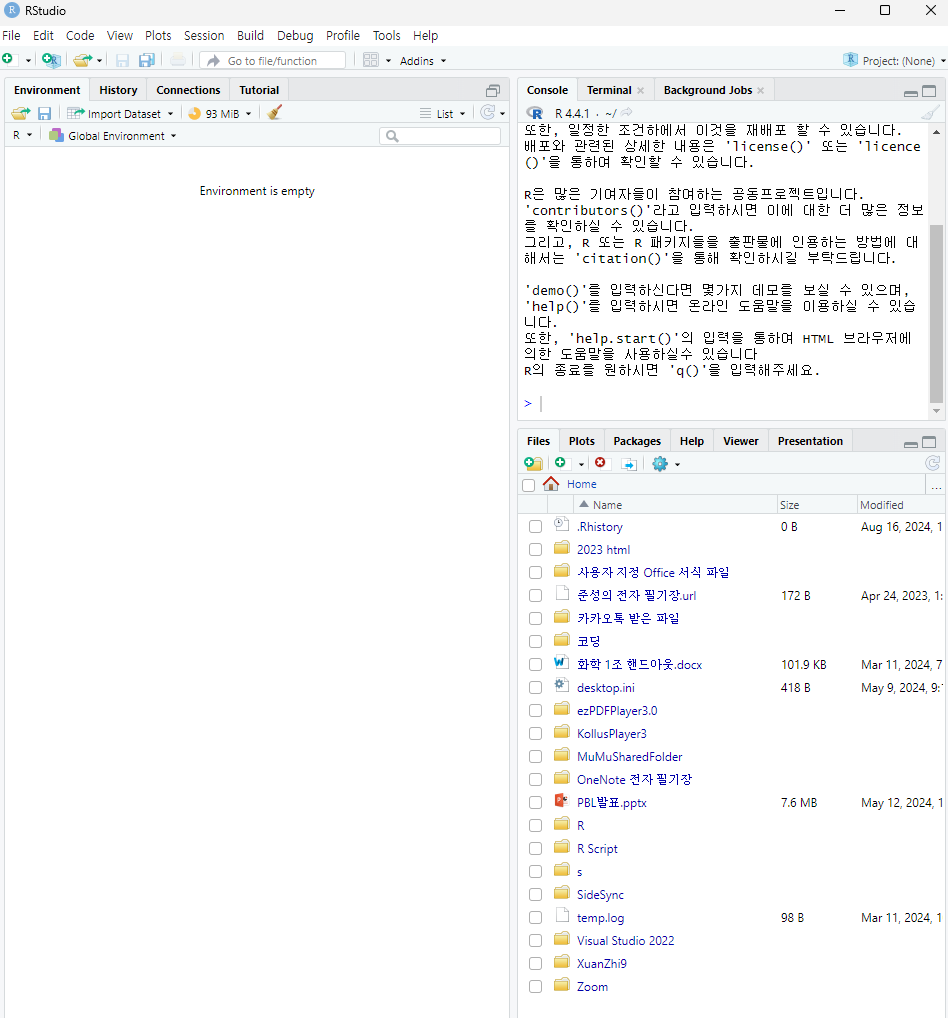
Task: Save workspace in Environment pane
Action: click(x=44, y=114)
